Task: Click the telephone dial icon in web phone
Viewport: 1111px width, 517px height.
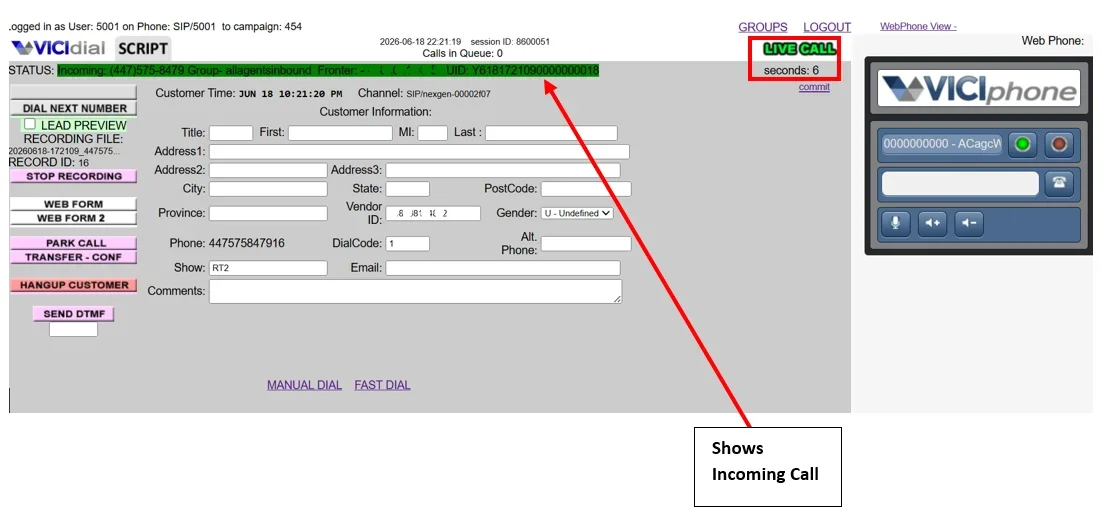Action: 1059,183
